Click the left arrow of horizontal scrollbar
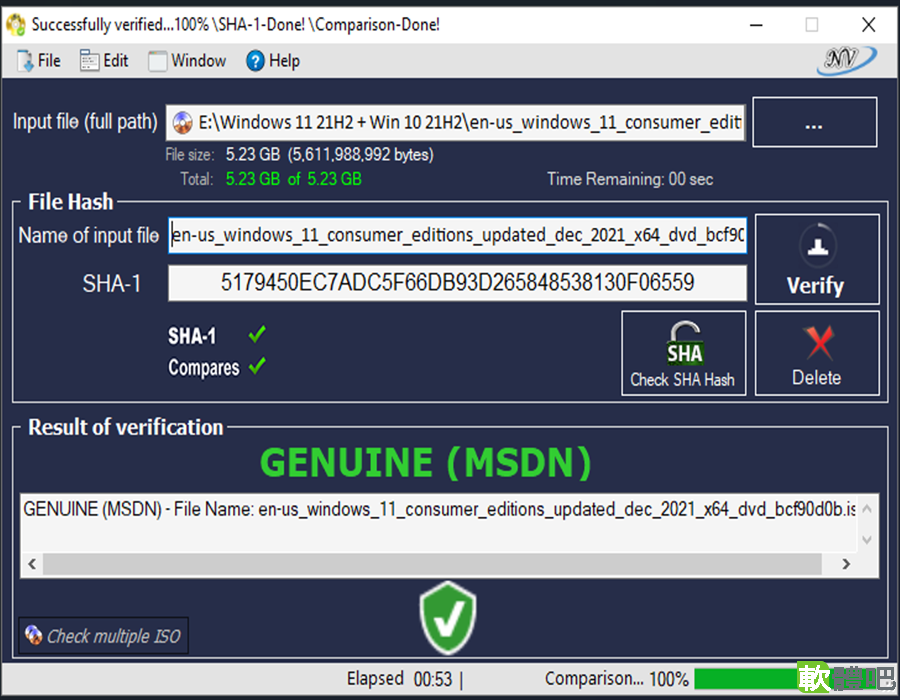Viewport: 900px width, 700px height. [32, 564]
